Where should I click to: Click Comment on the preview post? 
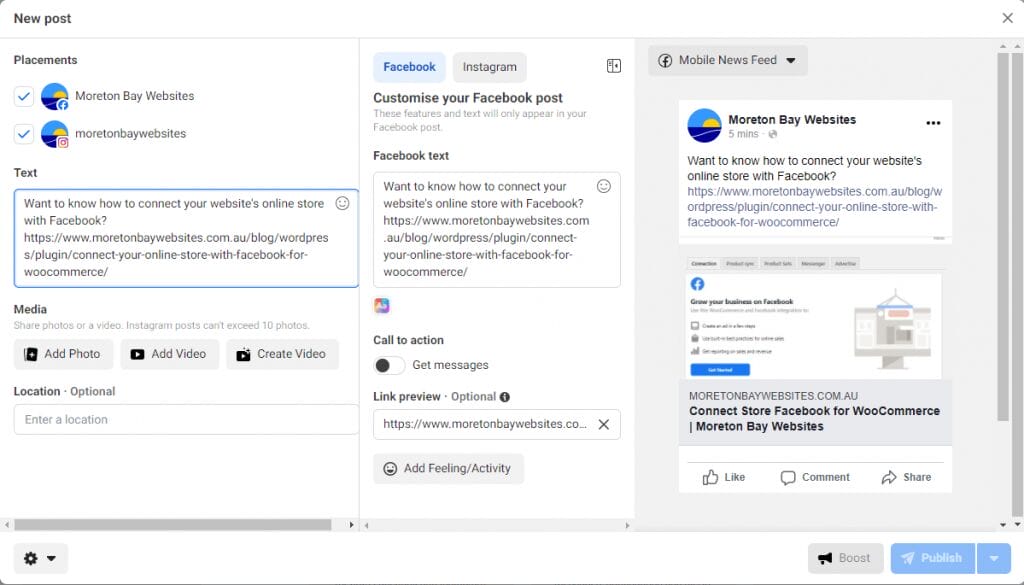[x=815, y=477]
